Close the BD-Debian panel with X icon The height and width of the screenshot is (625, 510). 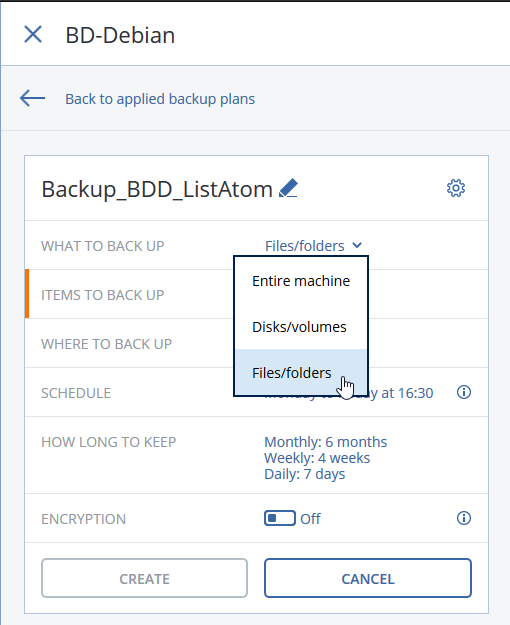click(x=33, y=34)
